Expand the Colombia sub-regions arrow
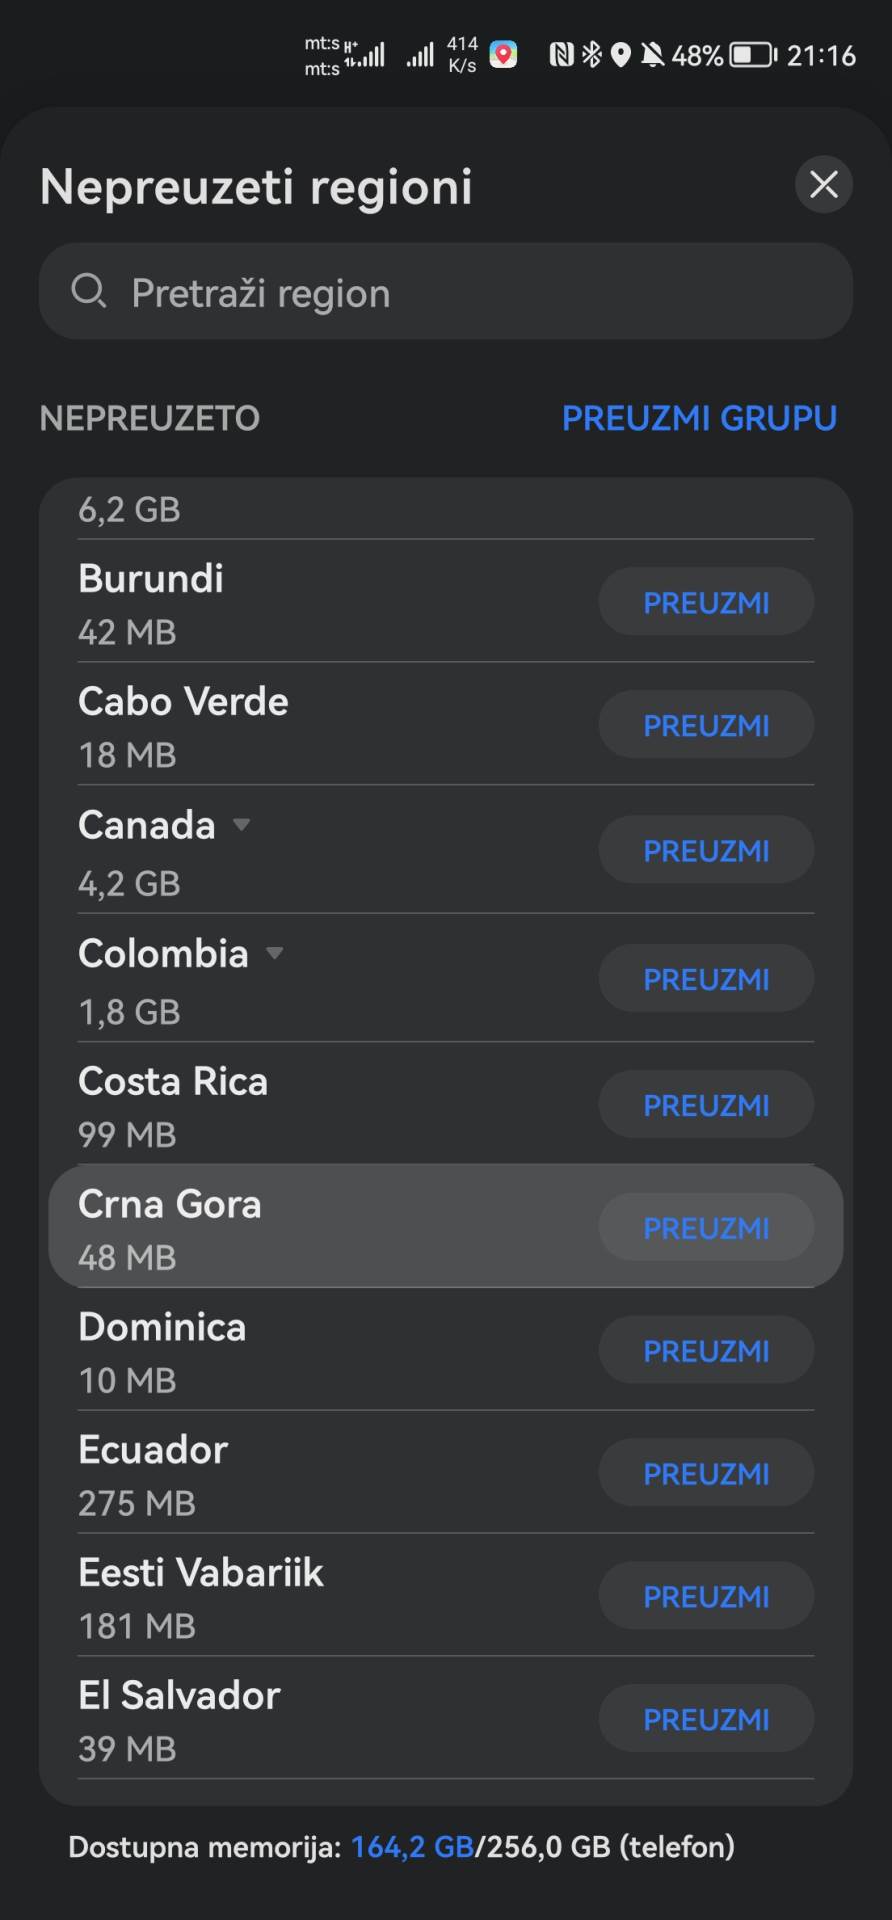Screen dimensions: 892x1920 pos(274,953)
